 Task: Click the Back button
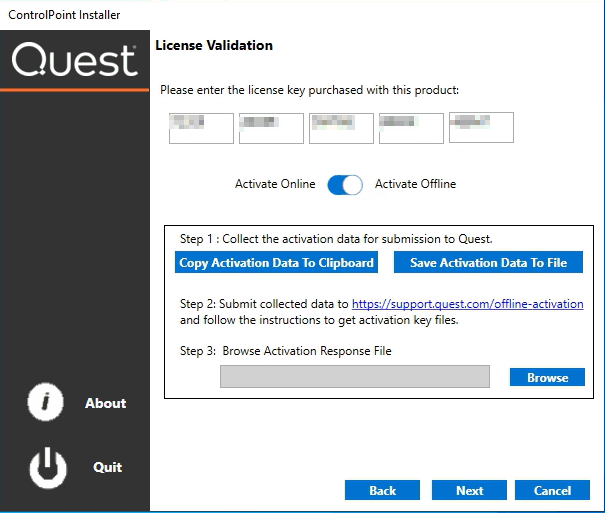(382, 491)
